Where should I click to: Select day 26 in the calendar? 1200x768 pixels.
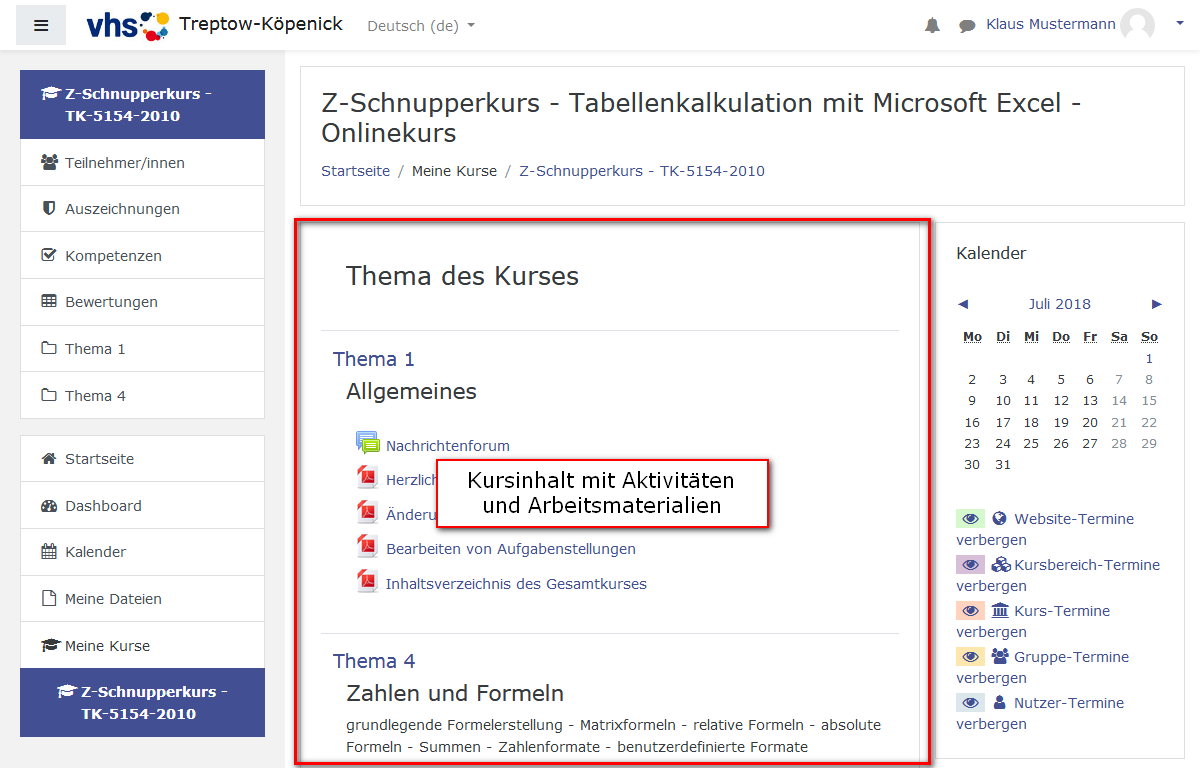tap(1061, 443)
